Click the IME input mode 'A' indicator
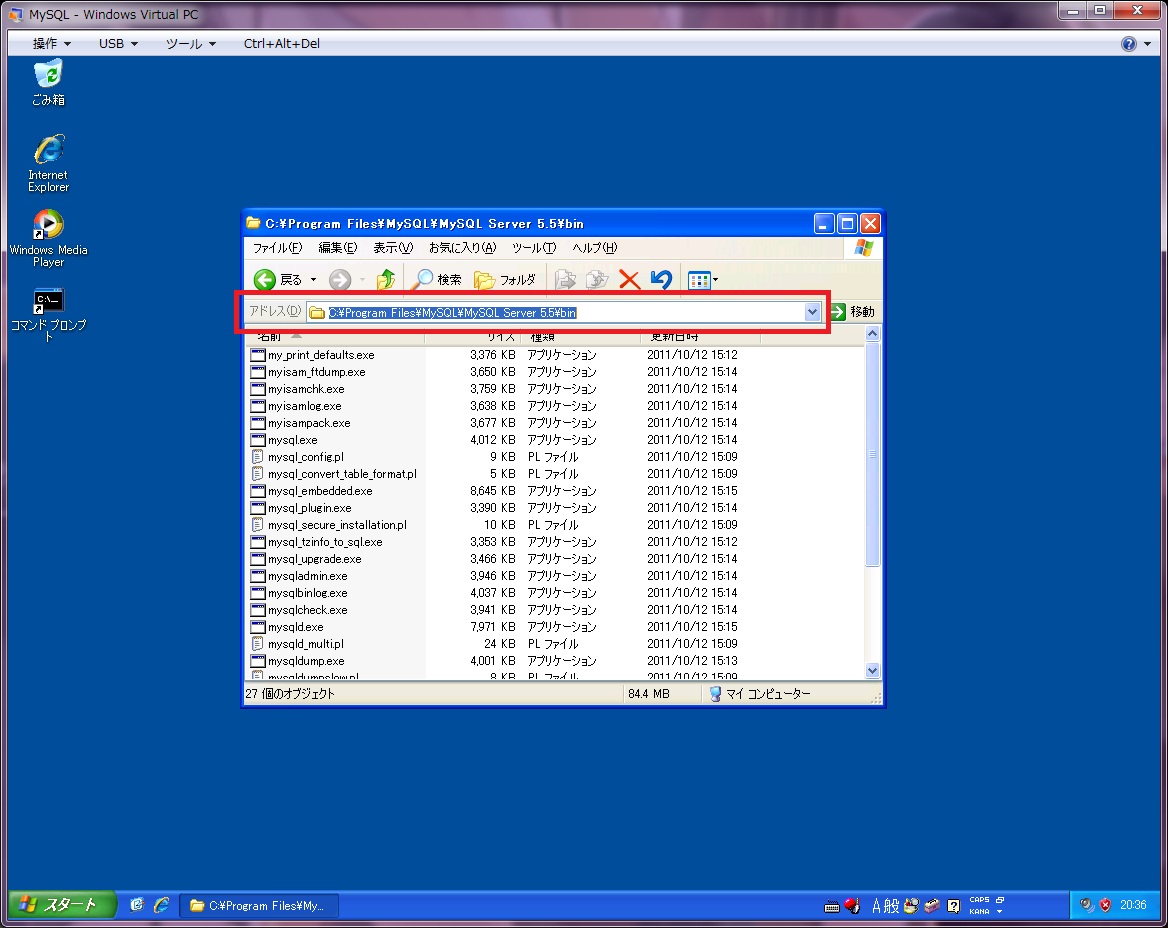The image size is (1168, 928). point(876,906)
